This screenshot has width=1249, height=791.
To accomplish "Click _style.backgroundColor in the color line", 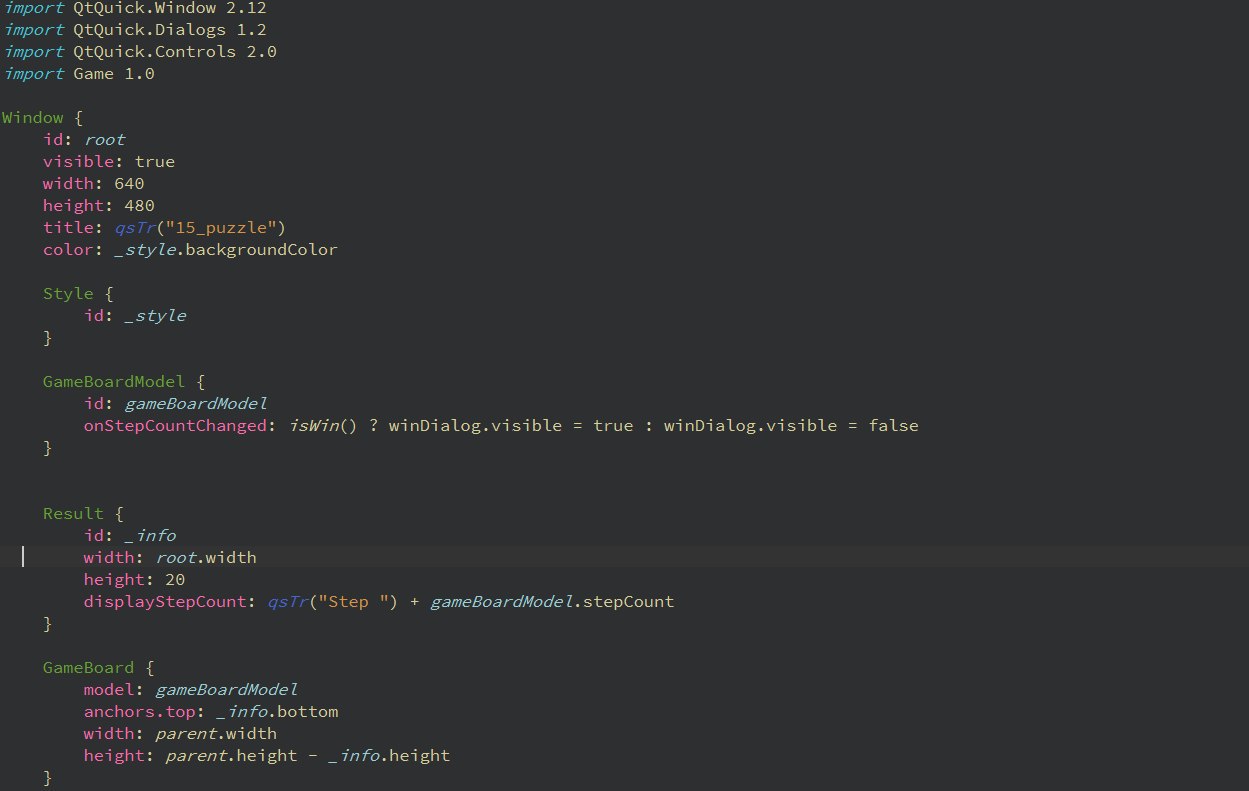I will [x=226, y=249].
